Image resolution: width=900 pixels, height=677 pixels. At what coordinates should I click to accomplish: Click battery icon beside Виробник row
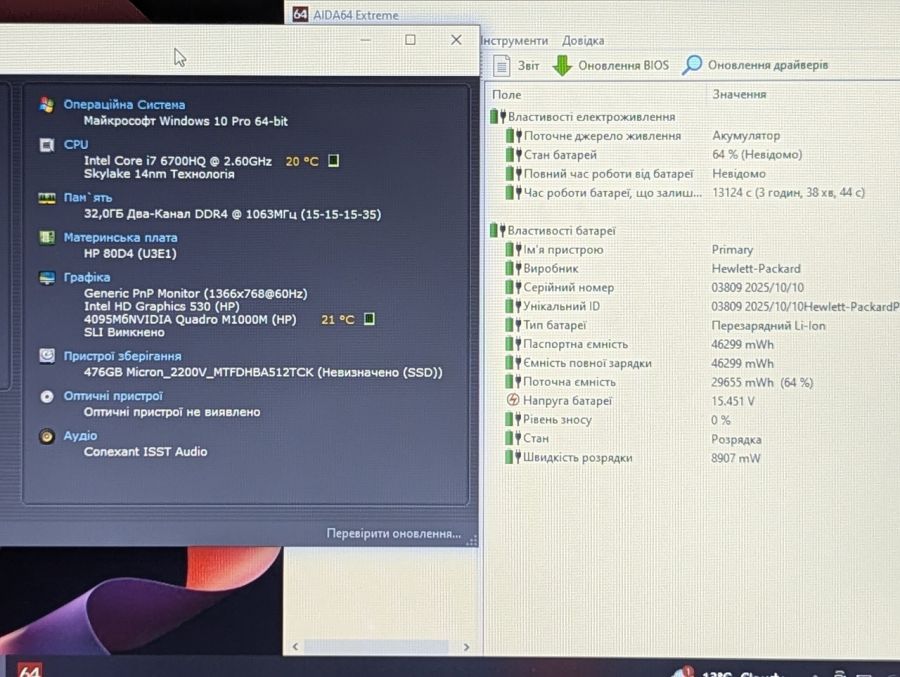[513, 268]
